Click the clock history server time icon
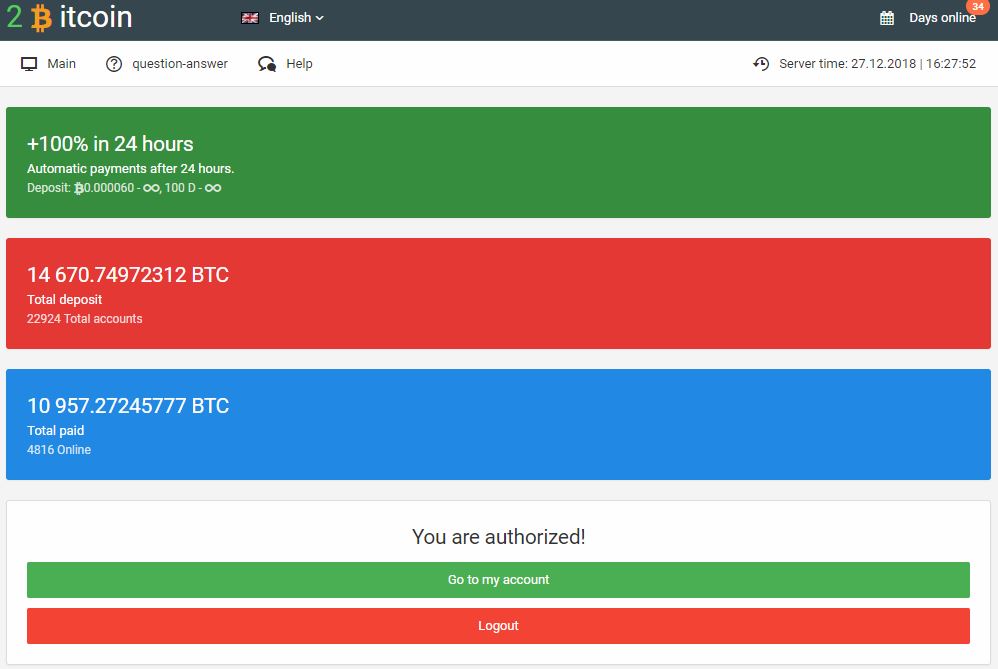The height and width of the screenshot is (669, 998). 761,64
